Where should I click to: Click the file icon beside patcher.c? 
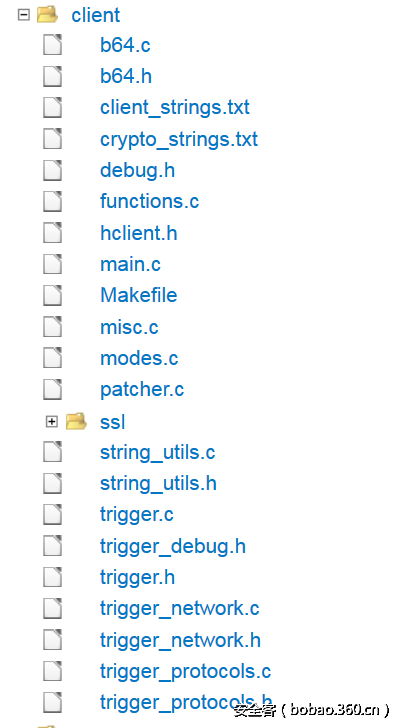click(52, 389)
